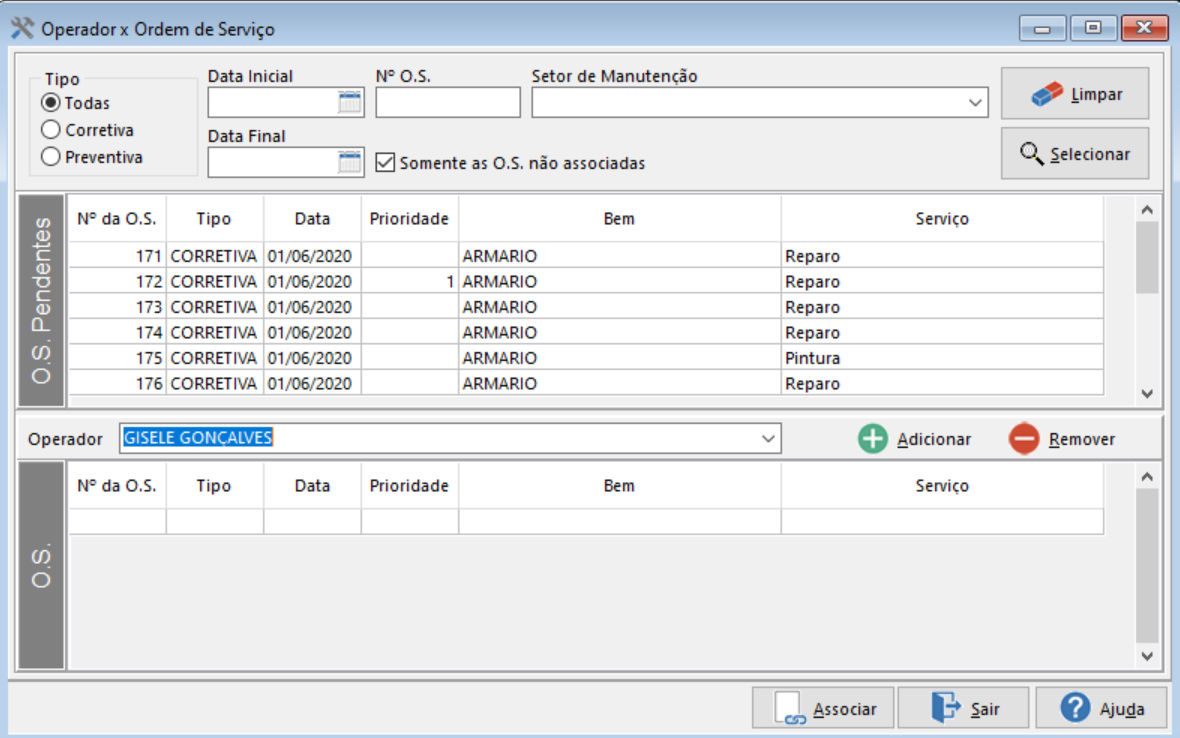Select the Todas radio button
1180x738 pixels.
click(x=50, y=102)
